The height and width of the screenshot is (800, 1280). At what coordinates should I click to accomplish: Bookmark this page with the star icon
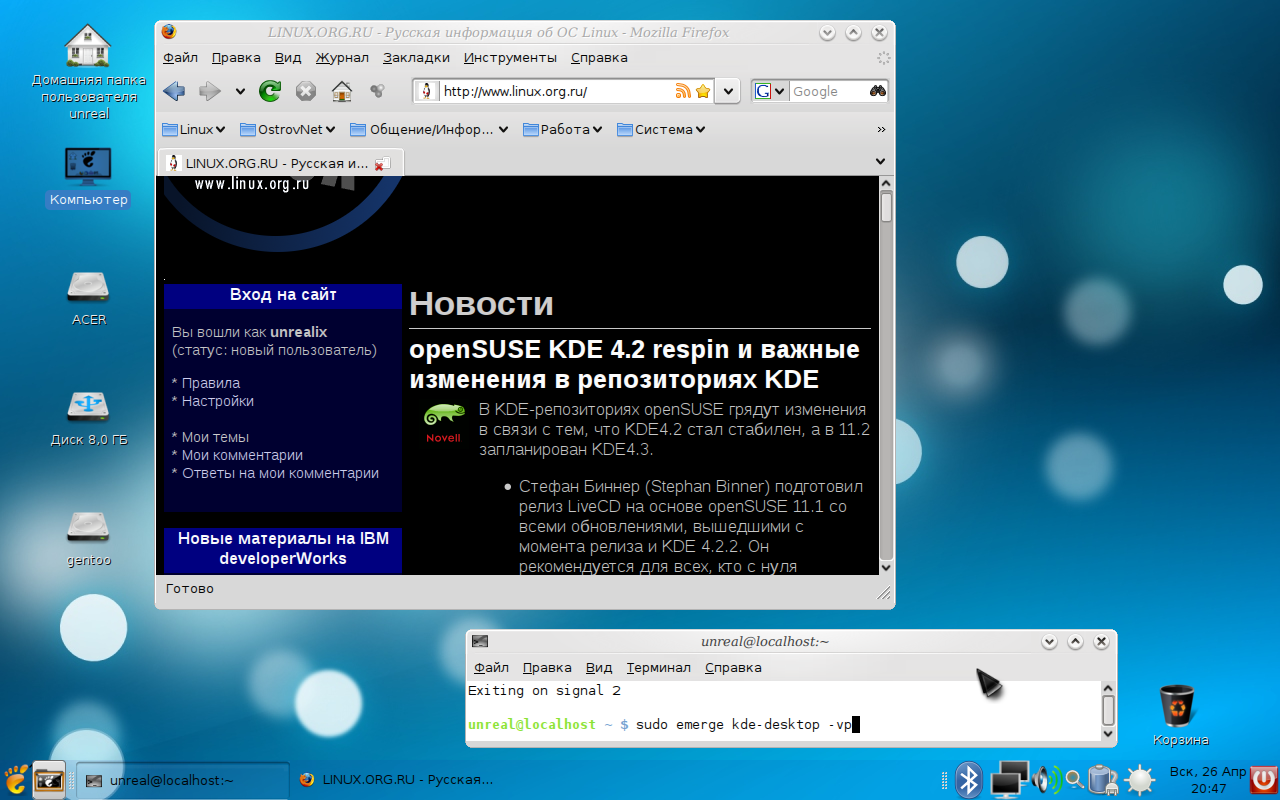(703, 91)
